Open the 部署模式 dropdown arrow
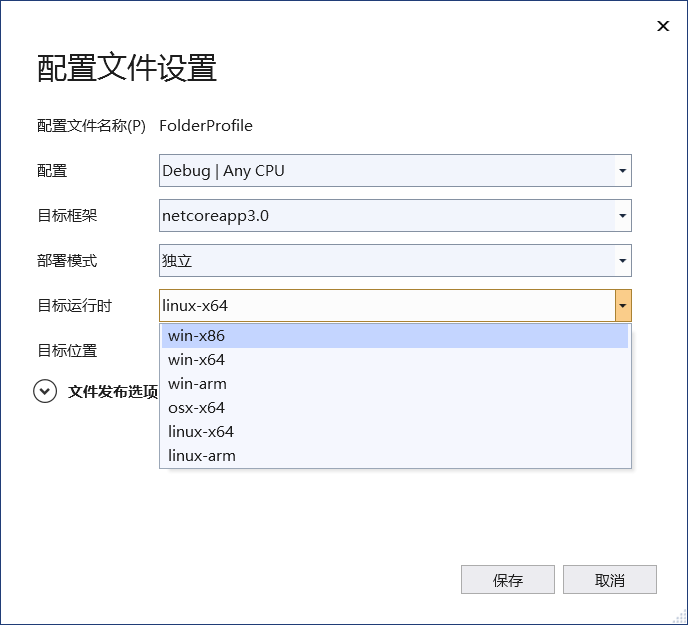This screenshot has width=688, height=625. point(623,261)
